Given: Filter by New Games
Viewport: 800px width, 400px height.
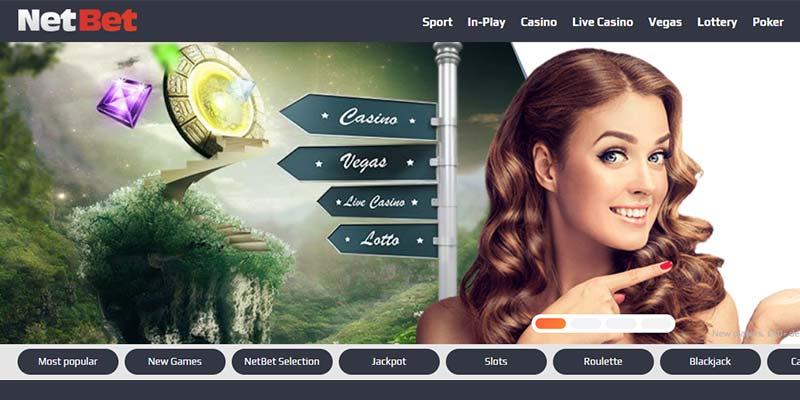Looking at the screenshot, I should (175, 362).
